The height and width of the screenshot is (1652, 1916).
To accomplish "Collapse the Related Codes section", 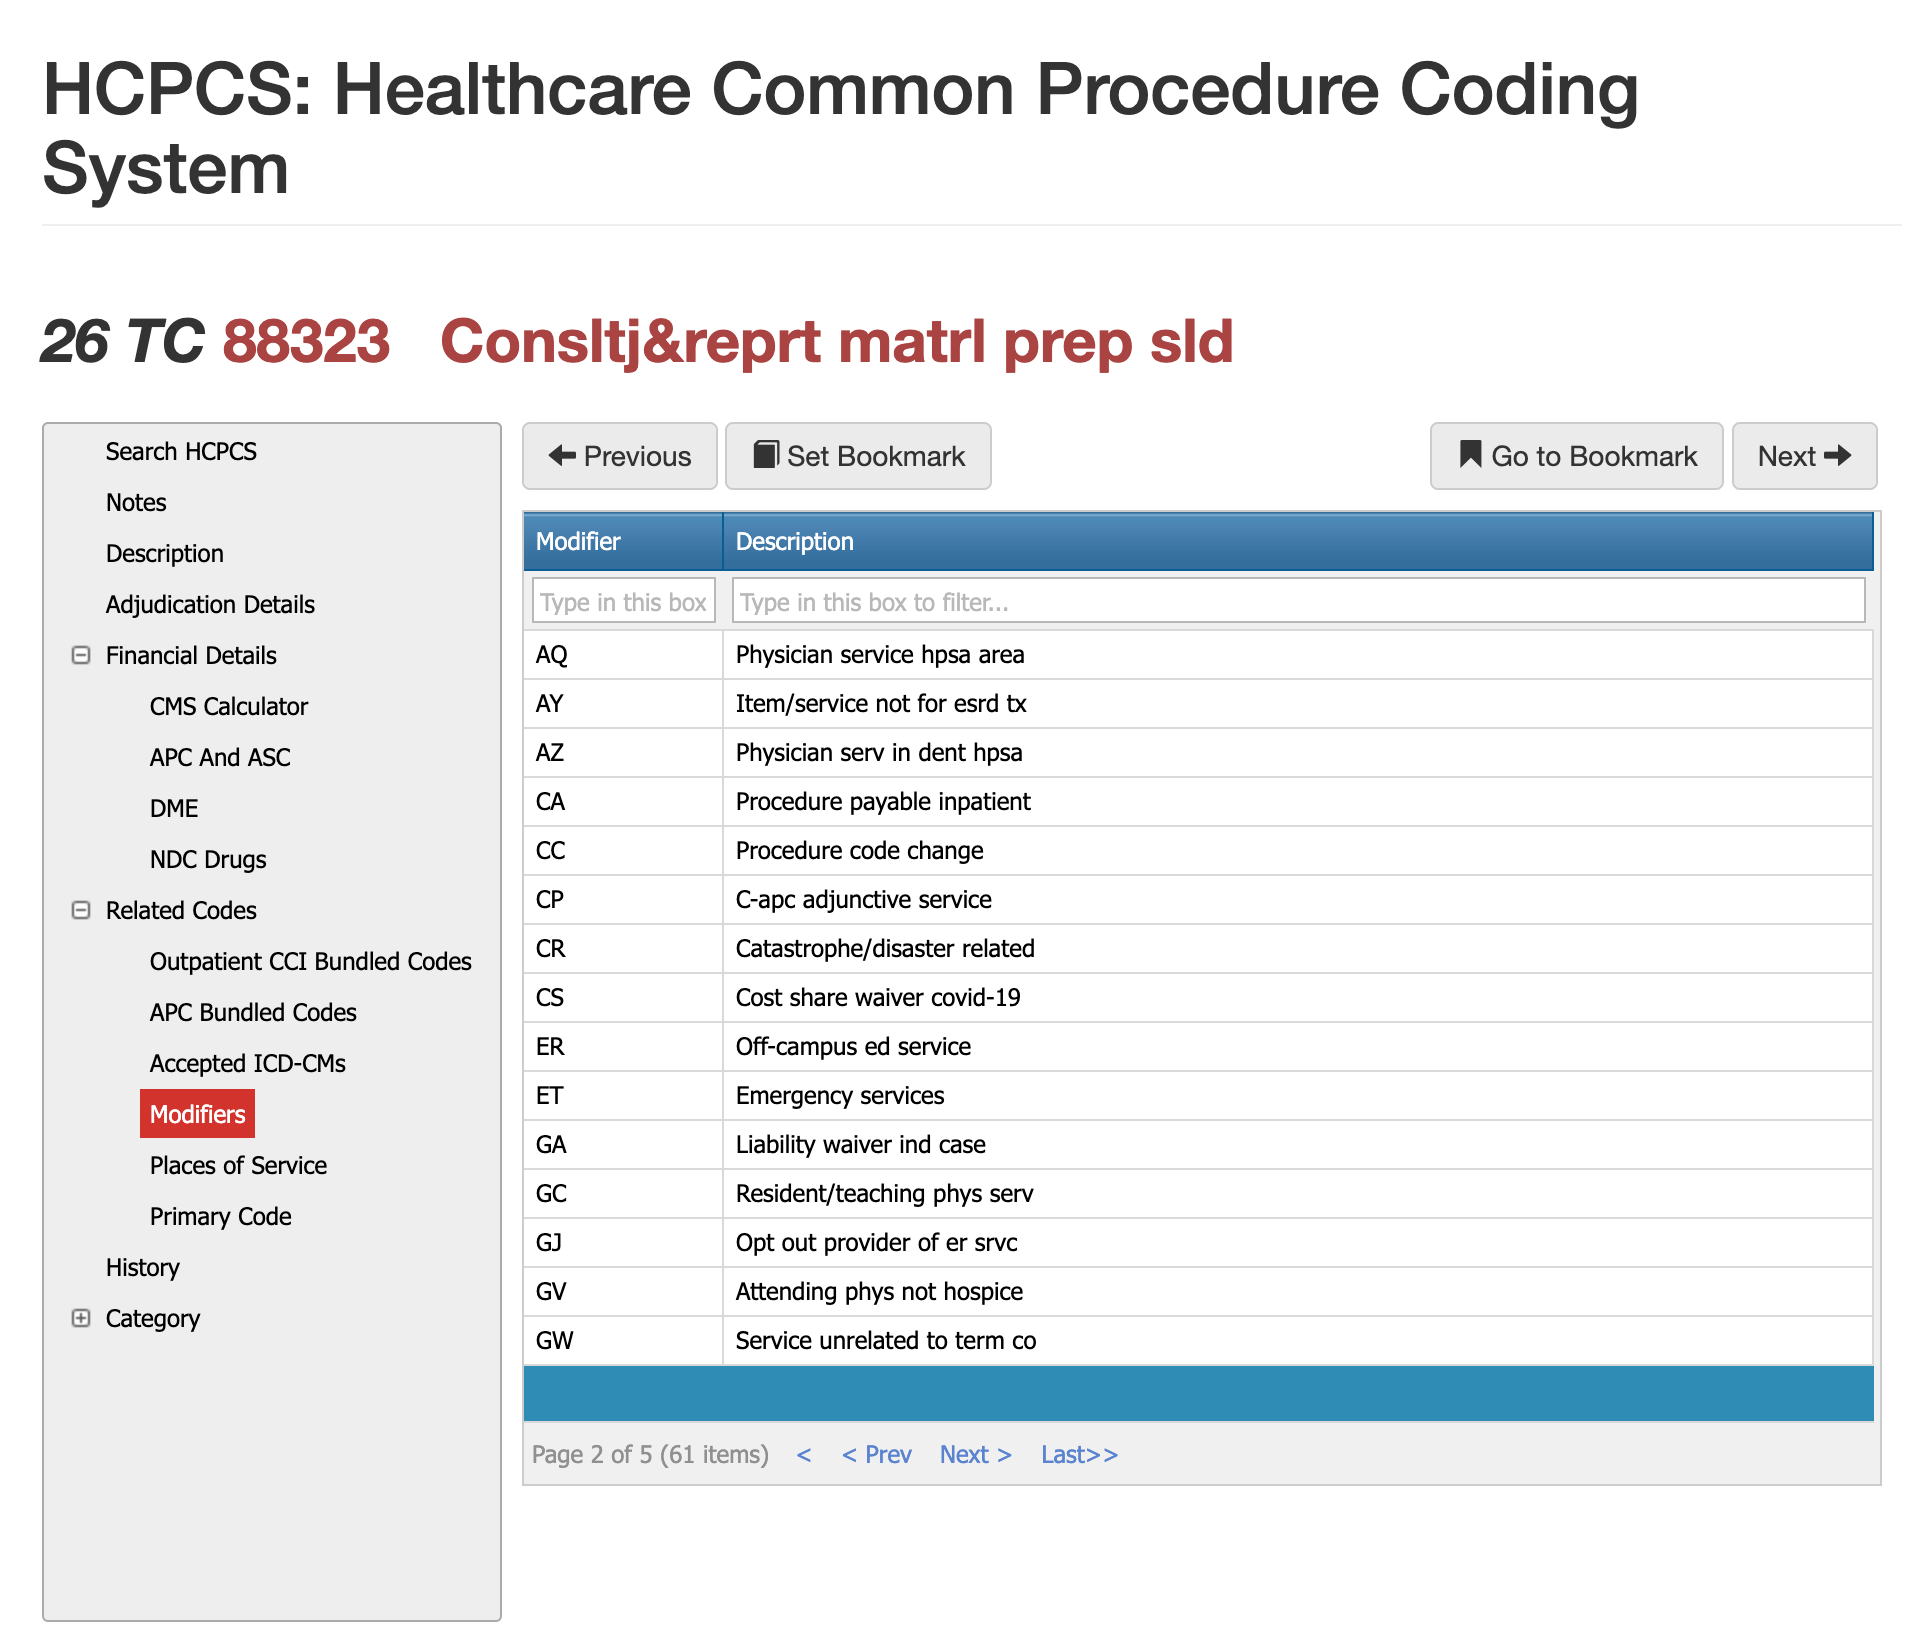I will [81, 910].
